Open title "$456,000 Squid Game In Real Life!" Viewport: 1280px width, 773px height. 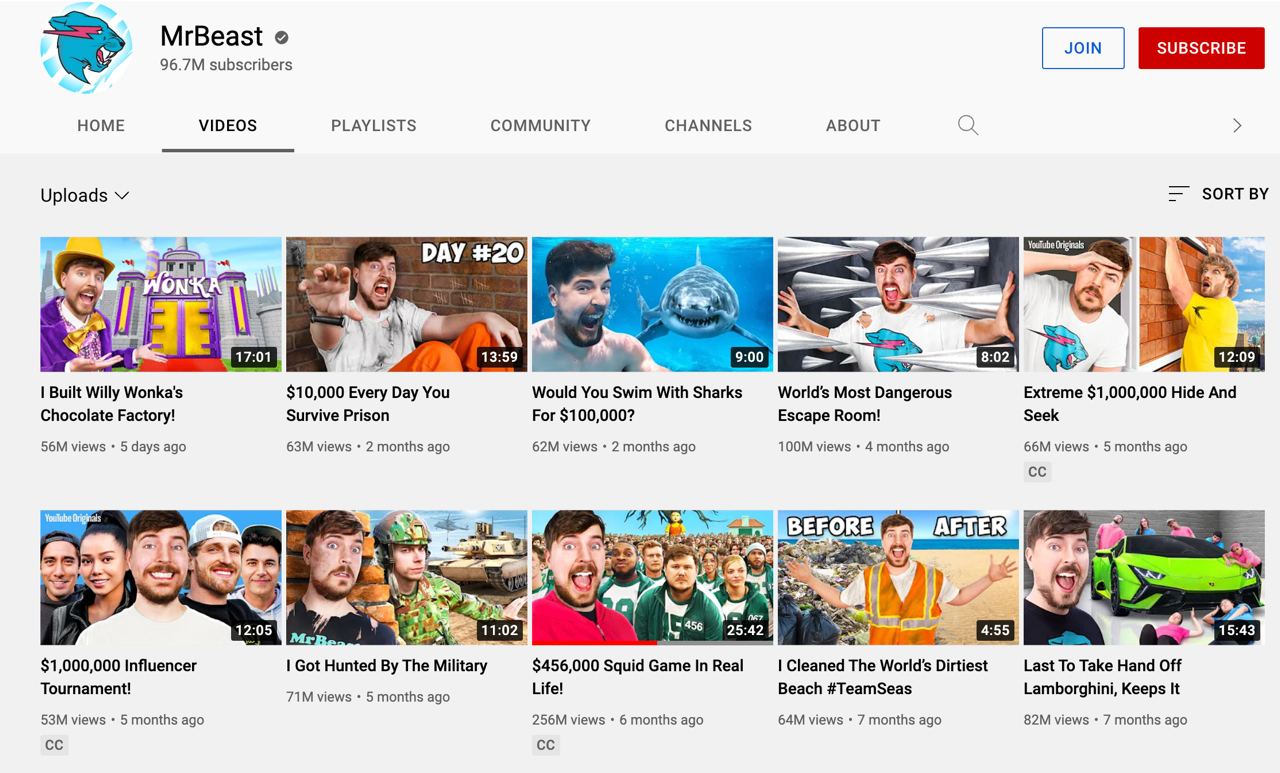point(638,677)
